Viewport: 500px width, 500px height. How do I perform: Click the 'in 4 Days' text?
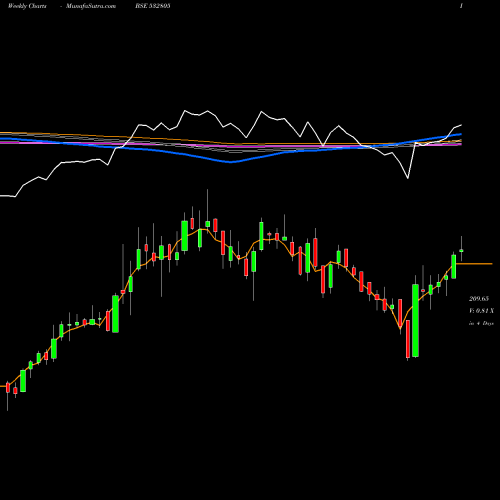pos(481,323)
